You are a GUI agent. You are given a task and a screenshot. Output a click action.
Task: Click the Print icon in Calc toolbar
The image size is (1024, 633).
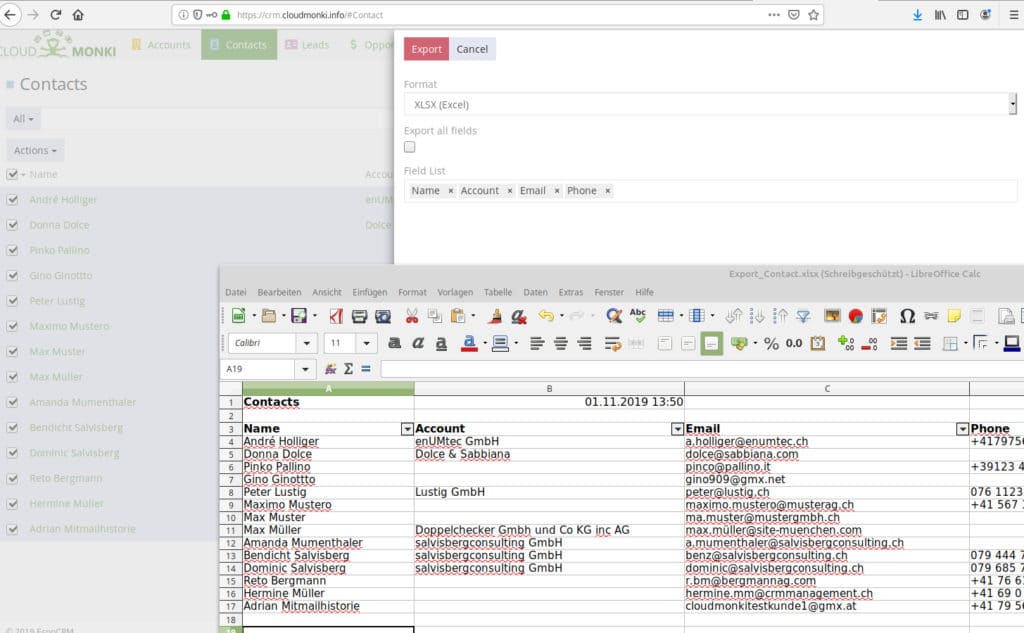click(359, 316)
